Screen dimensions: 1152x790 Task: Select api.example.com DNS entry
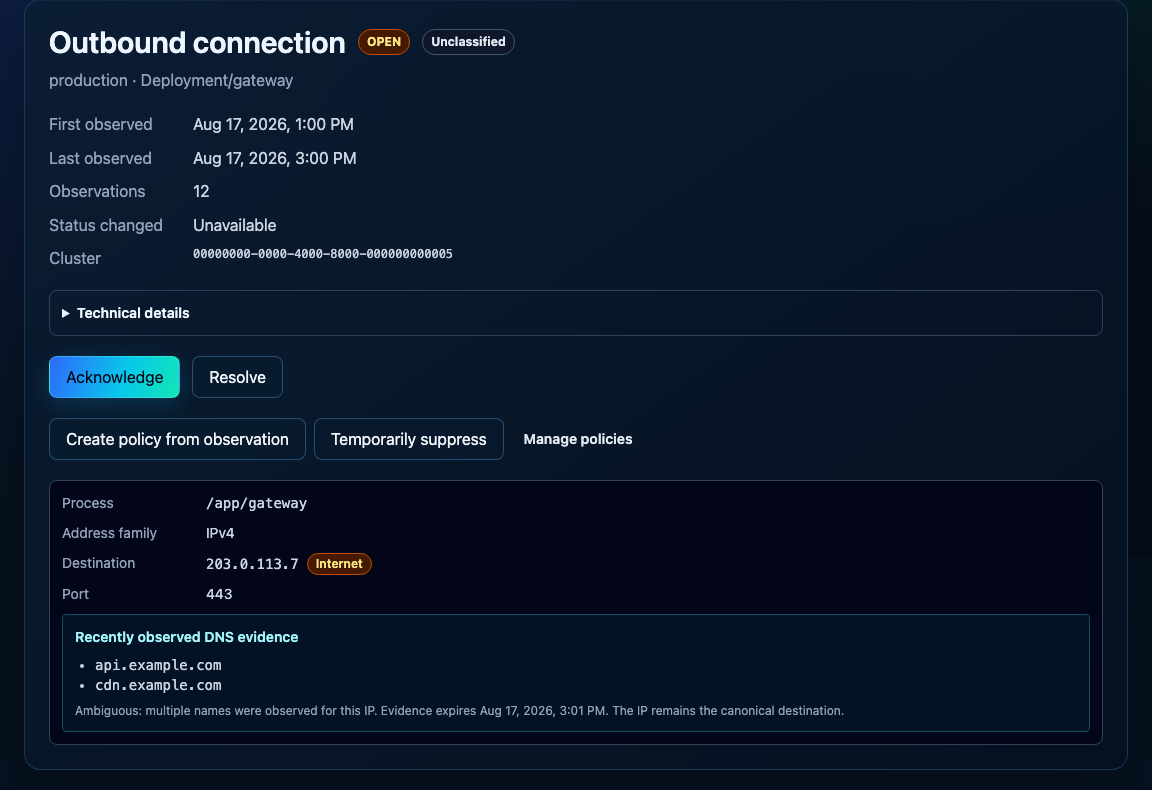[x=158, y=665]
